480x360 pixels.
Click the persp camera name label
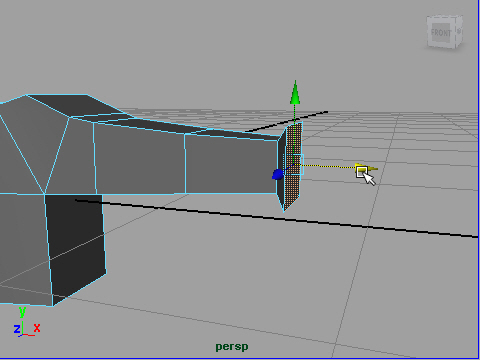(x=232, y=347)
